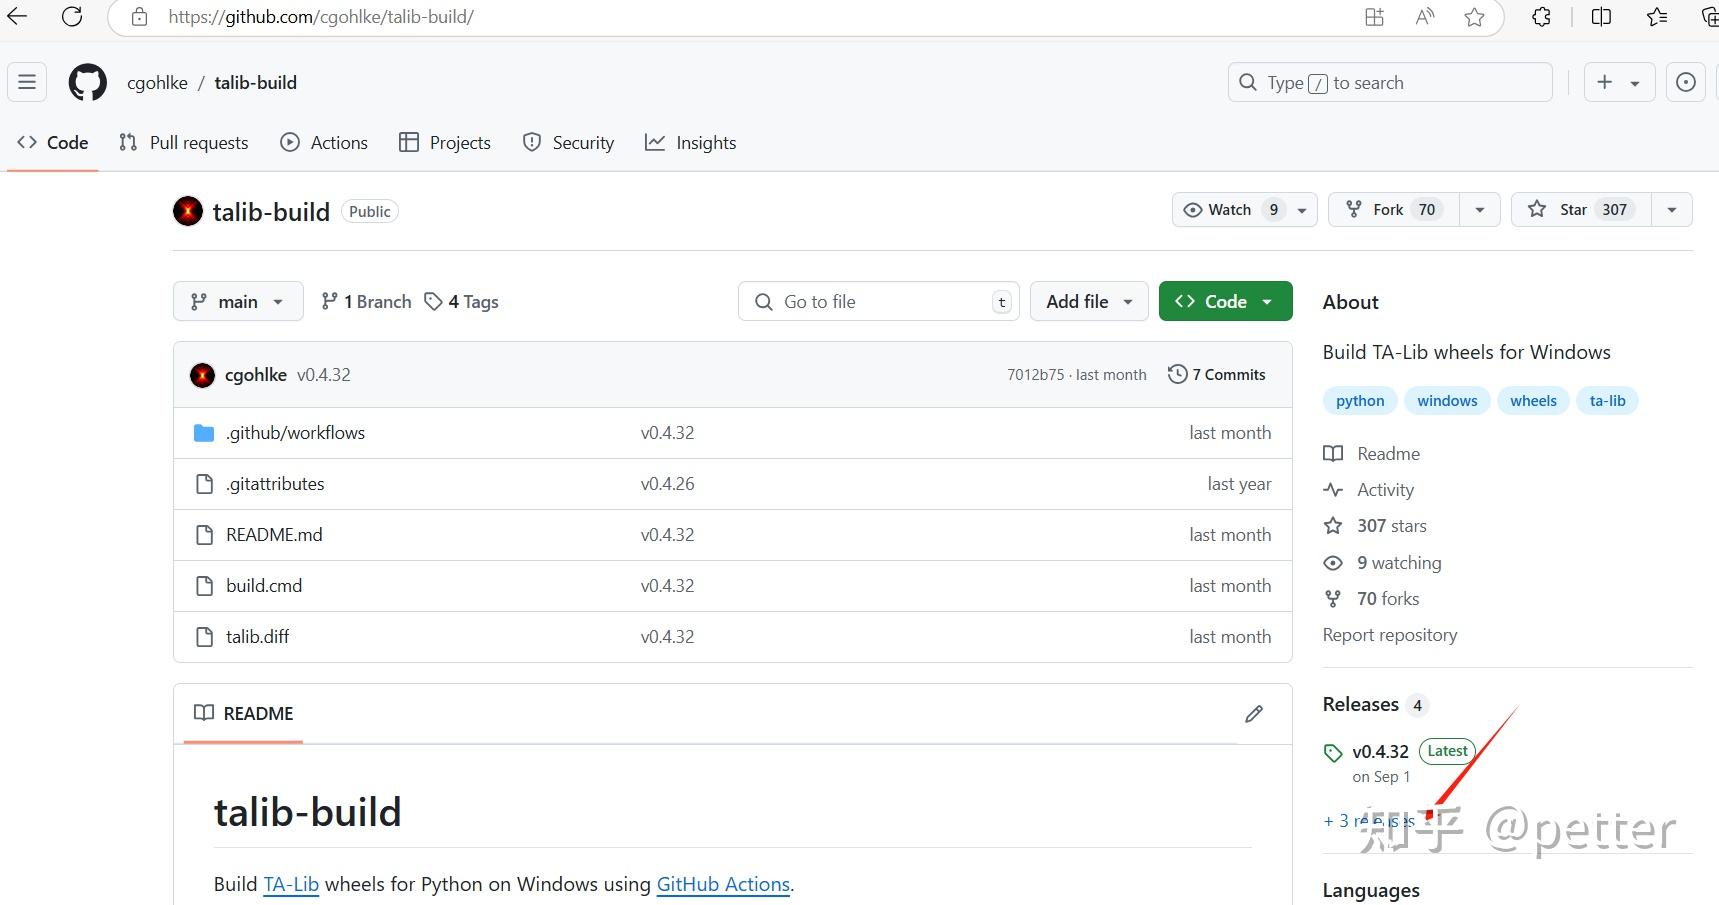Screen dimensions: 1719x905
Task: Open the Insights tab
Action: coord(691,143)
